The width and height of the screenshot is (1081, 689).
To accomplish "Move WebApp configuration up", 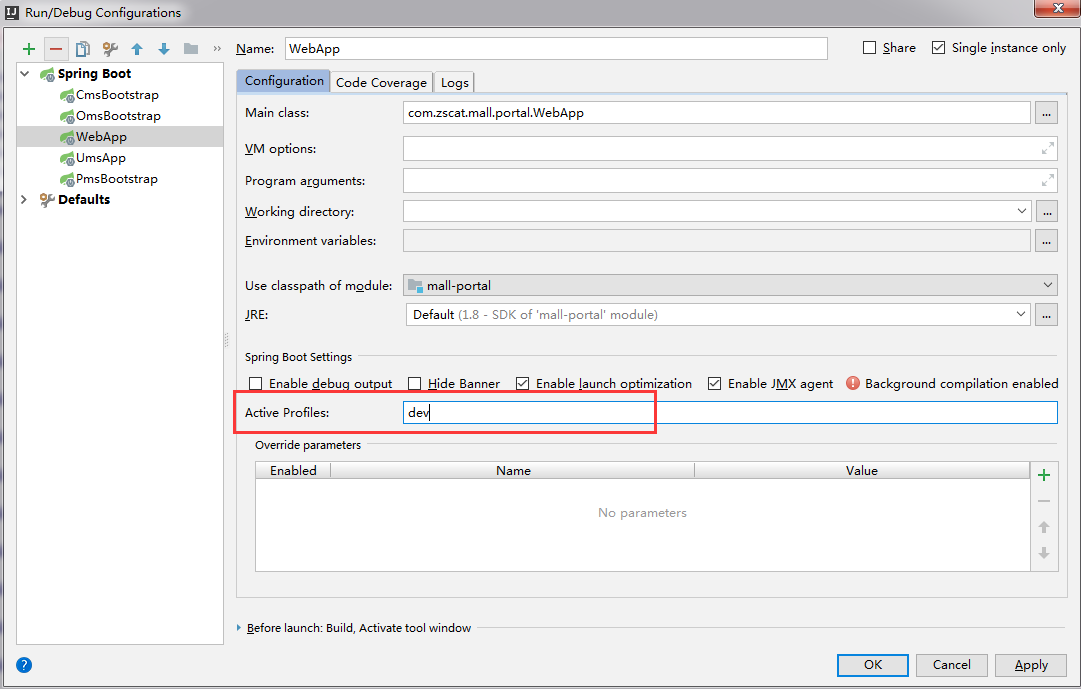I will (x=137, y=47).
